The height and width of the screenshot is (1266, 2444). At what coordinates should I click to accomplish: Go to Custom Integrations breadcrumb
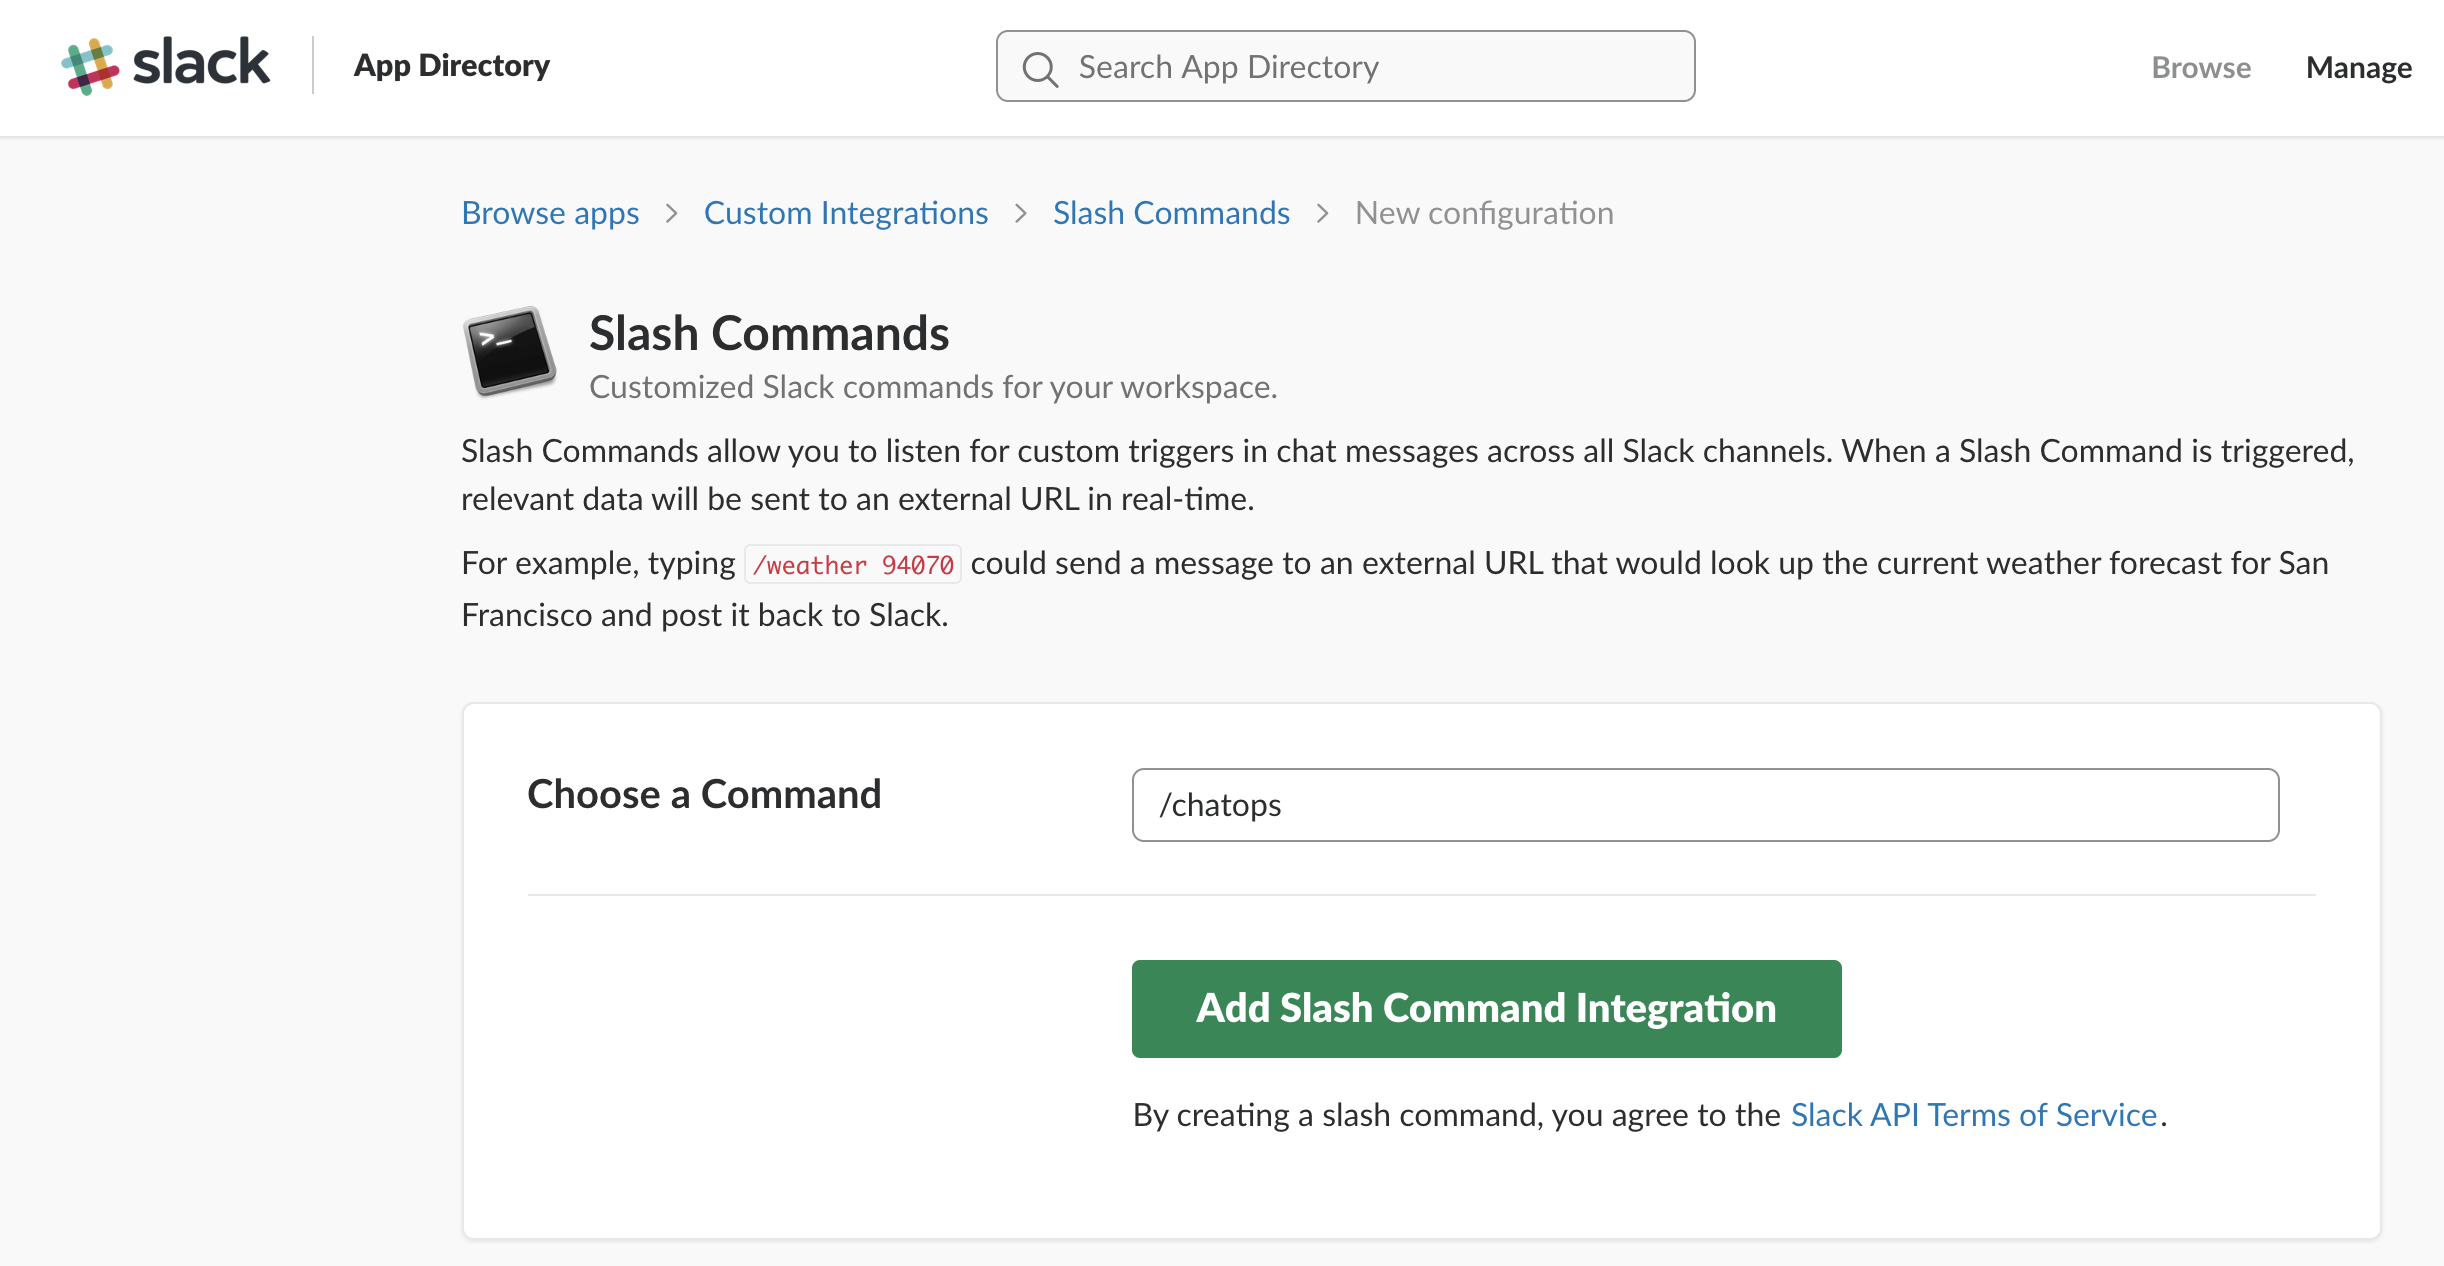coord(845,213)
